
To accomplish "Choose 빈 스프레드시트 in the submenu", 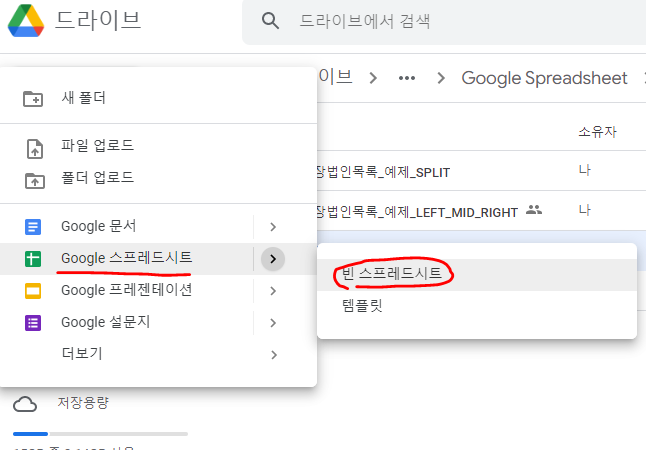I will coord(477,274).
